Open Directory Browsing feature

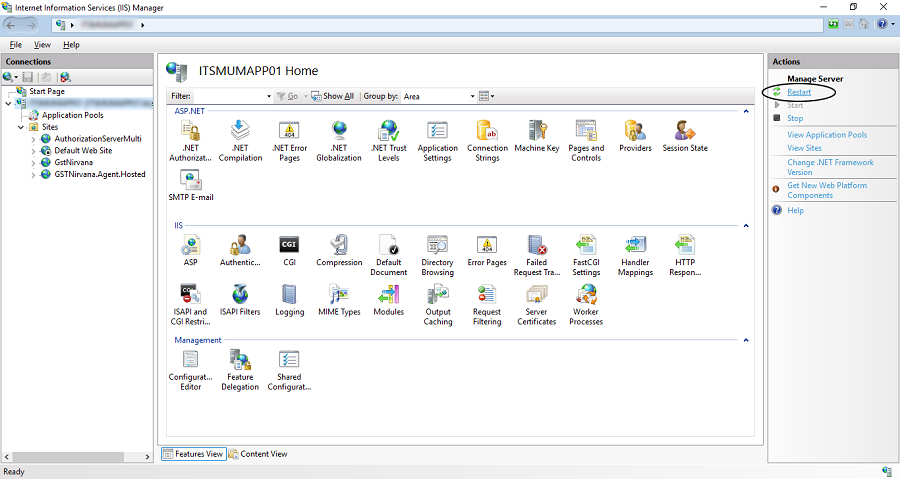coord(437,255)
